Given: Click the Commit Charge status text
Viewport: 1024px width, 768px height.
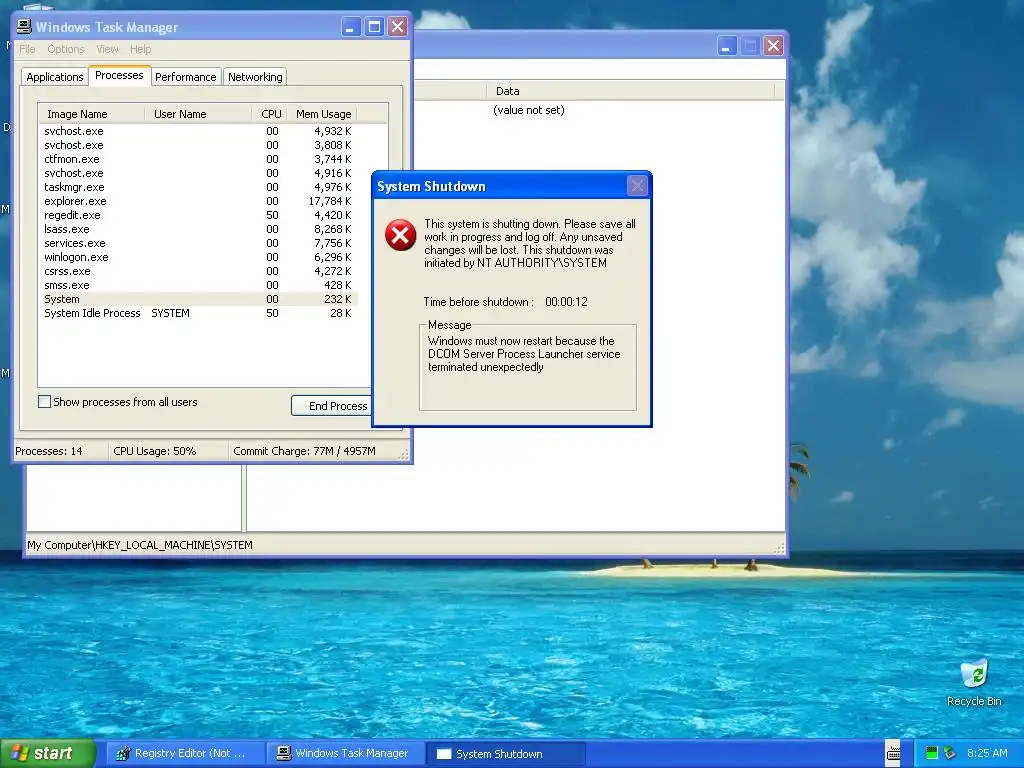Looking at the screenshot, I should pyautogui.click(x=304, y=451).
